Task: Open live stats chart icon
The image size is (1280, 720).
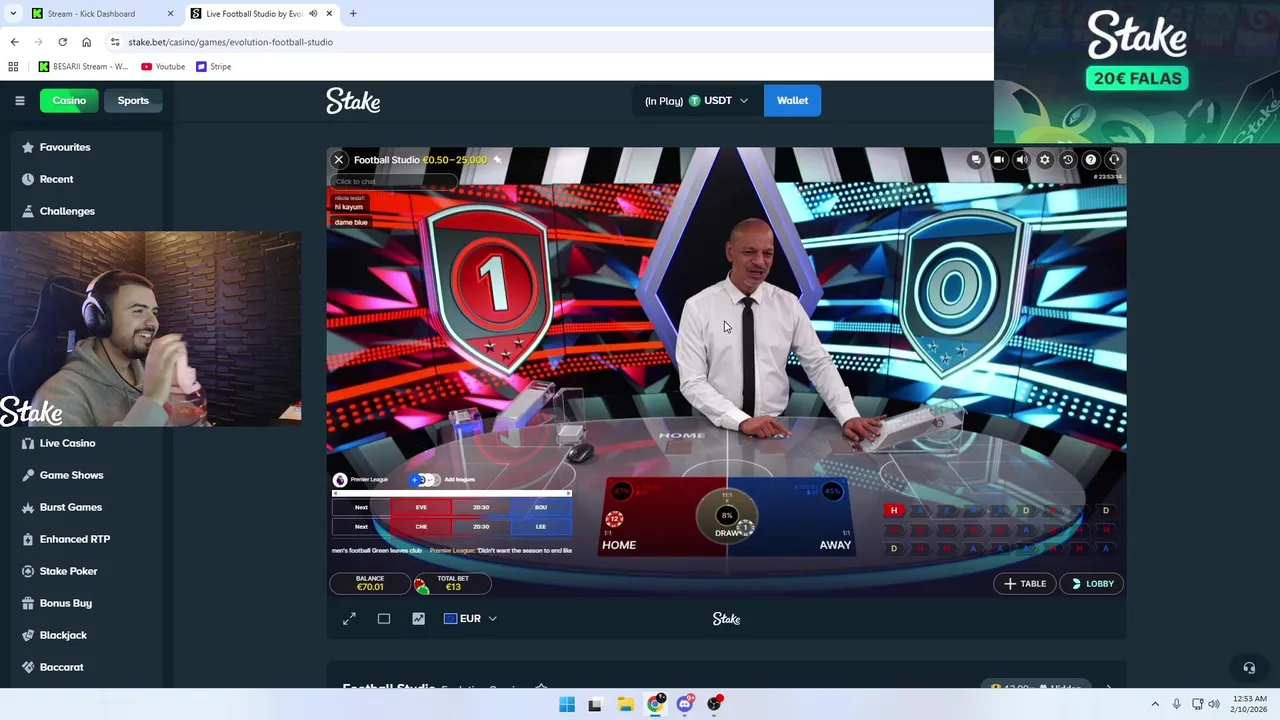Action: 419,619
